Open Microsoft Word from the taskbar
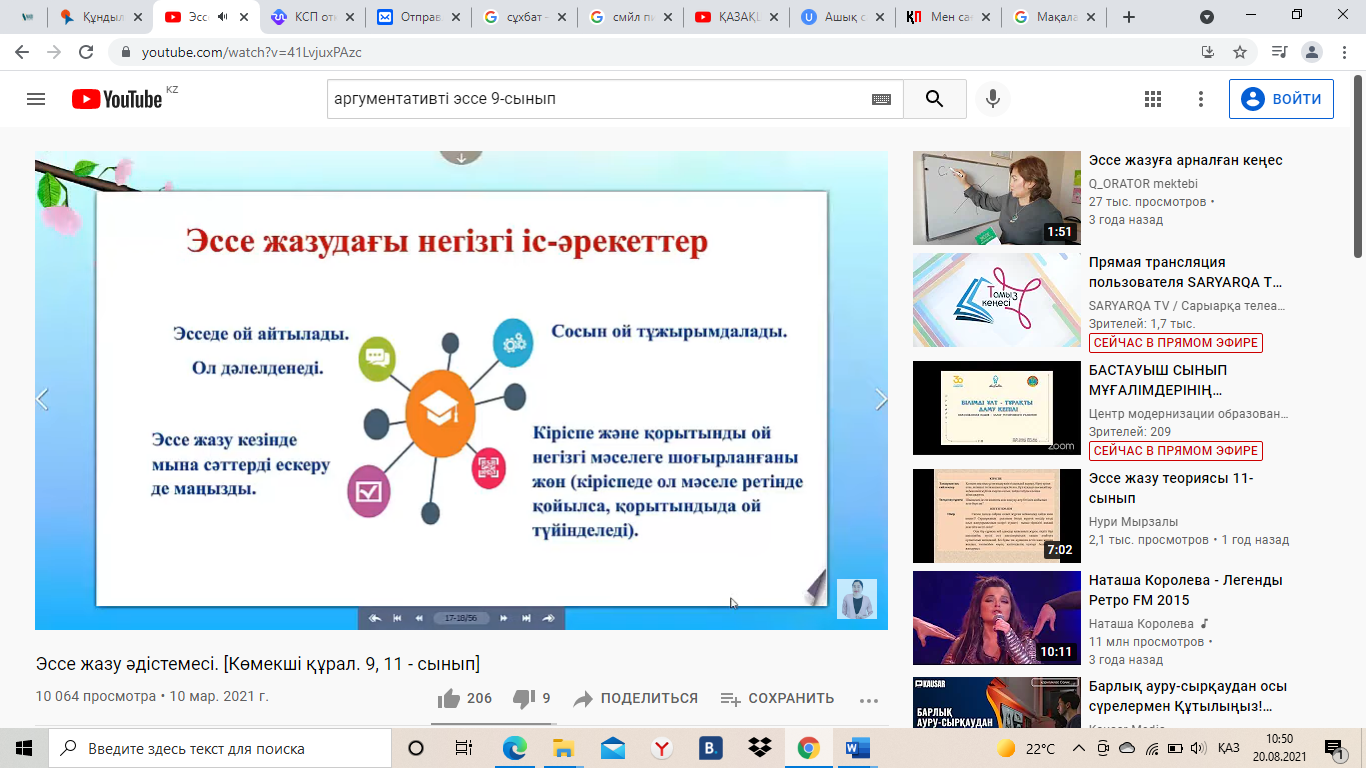The height and width of the screenshot is (768, 1366). coord(857,748)
